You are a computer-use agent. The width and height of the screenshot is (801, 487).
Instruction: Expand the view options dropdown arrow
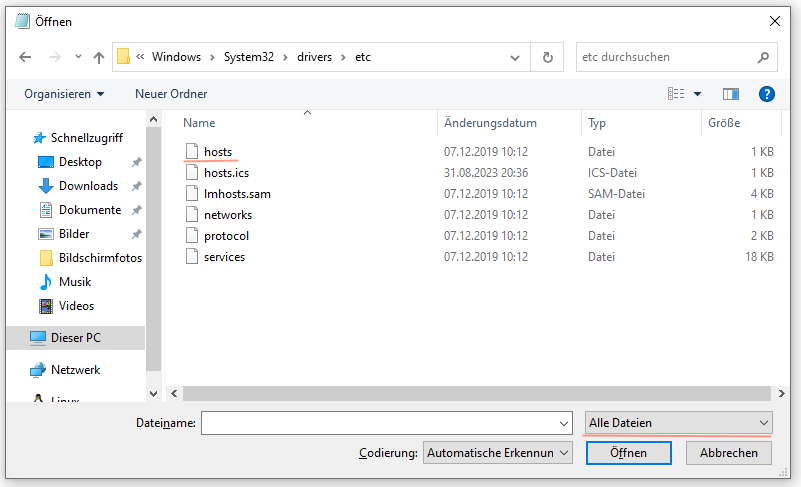coord(698,94)
